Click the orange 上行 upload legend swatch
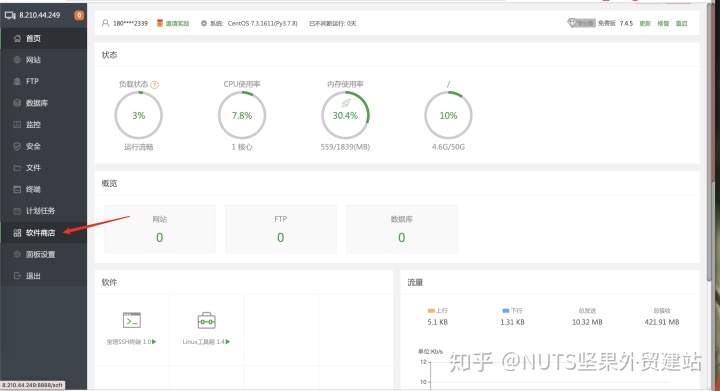 point(431,311)
